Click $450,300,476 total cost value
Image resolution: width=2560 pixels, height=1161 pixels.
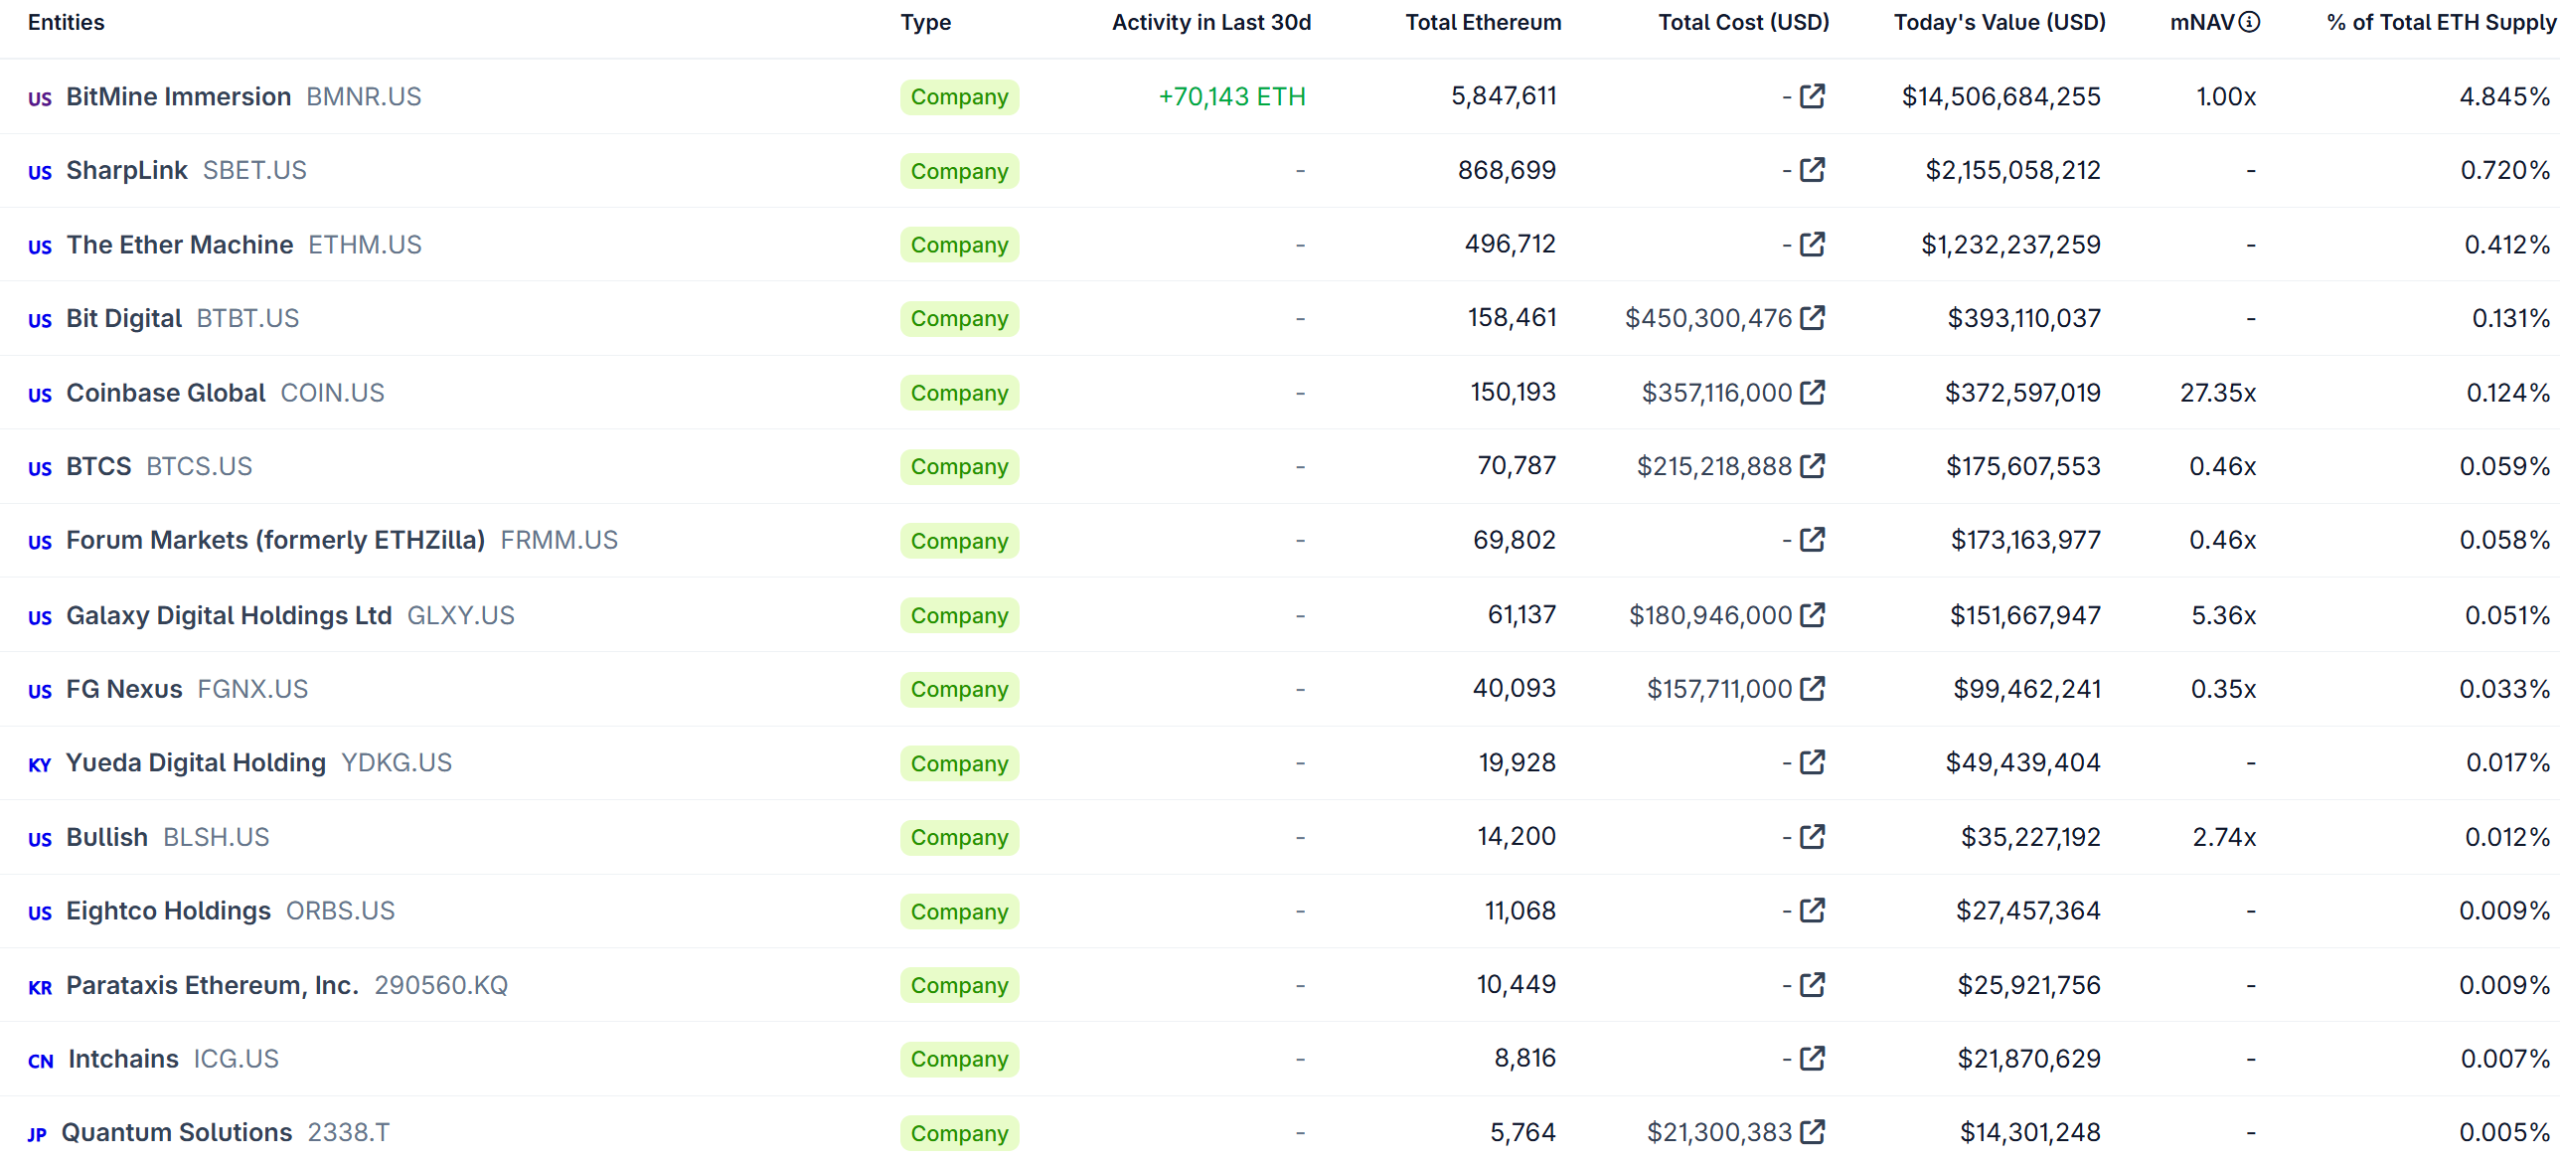[x=1708, y=318]
